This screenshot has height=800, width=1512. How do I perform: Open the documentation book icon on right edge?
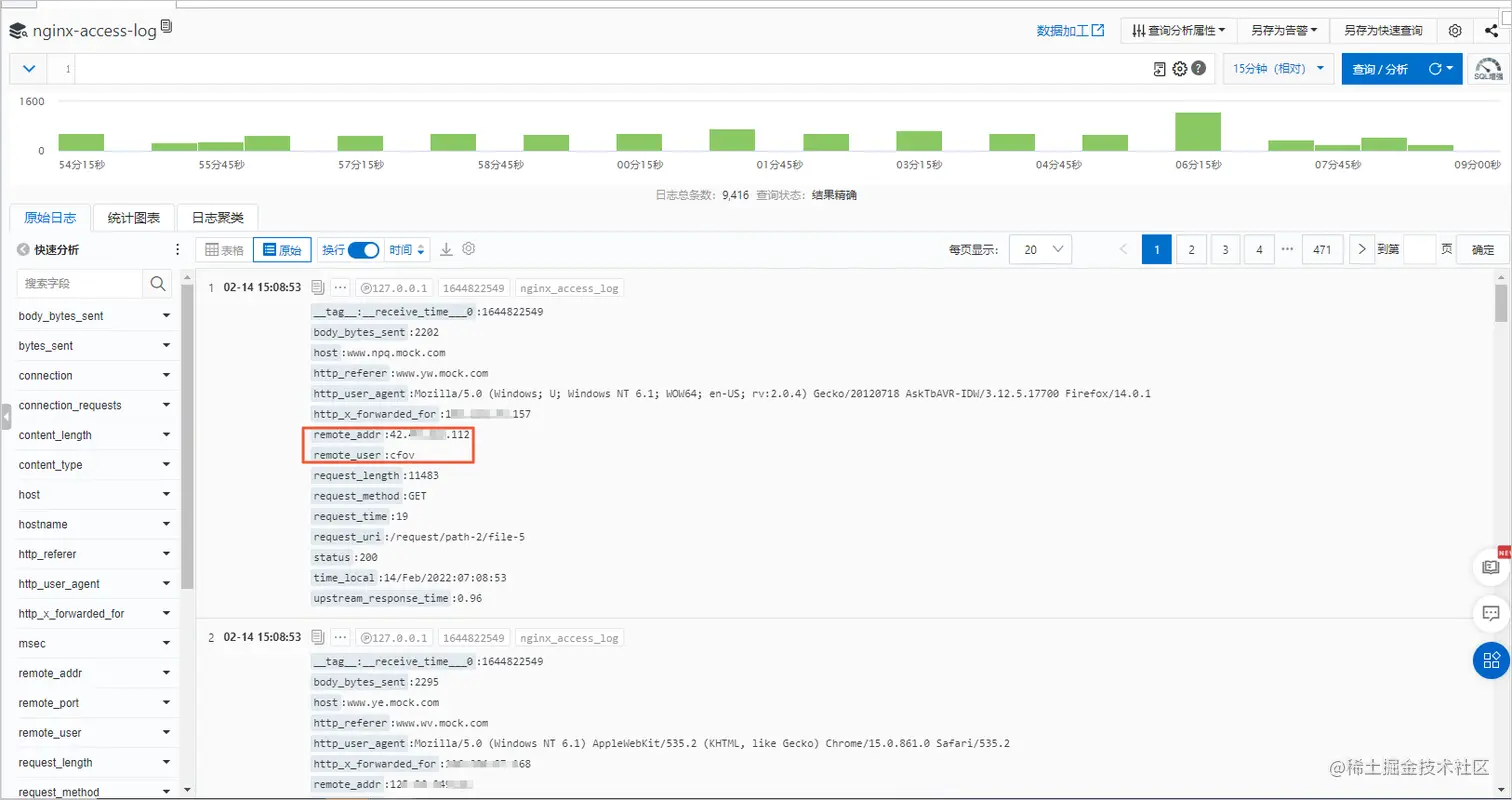pos(1491,567)
